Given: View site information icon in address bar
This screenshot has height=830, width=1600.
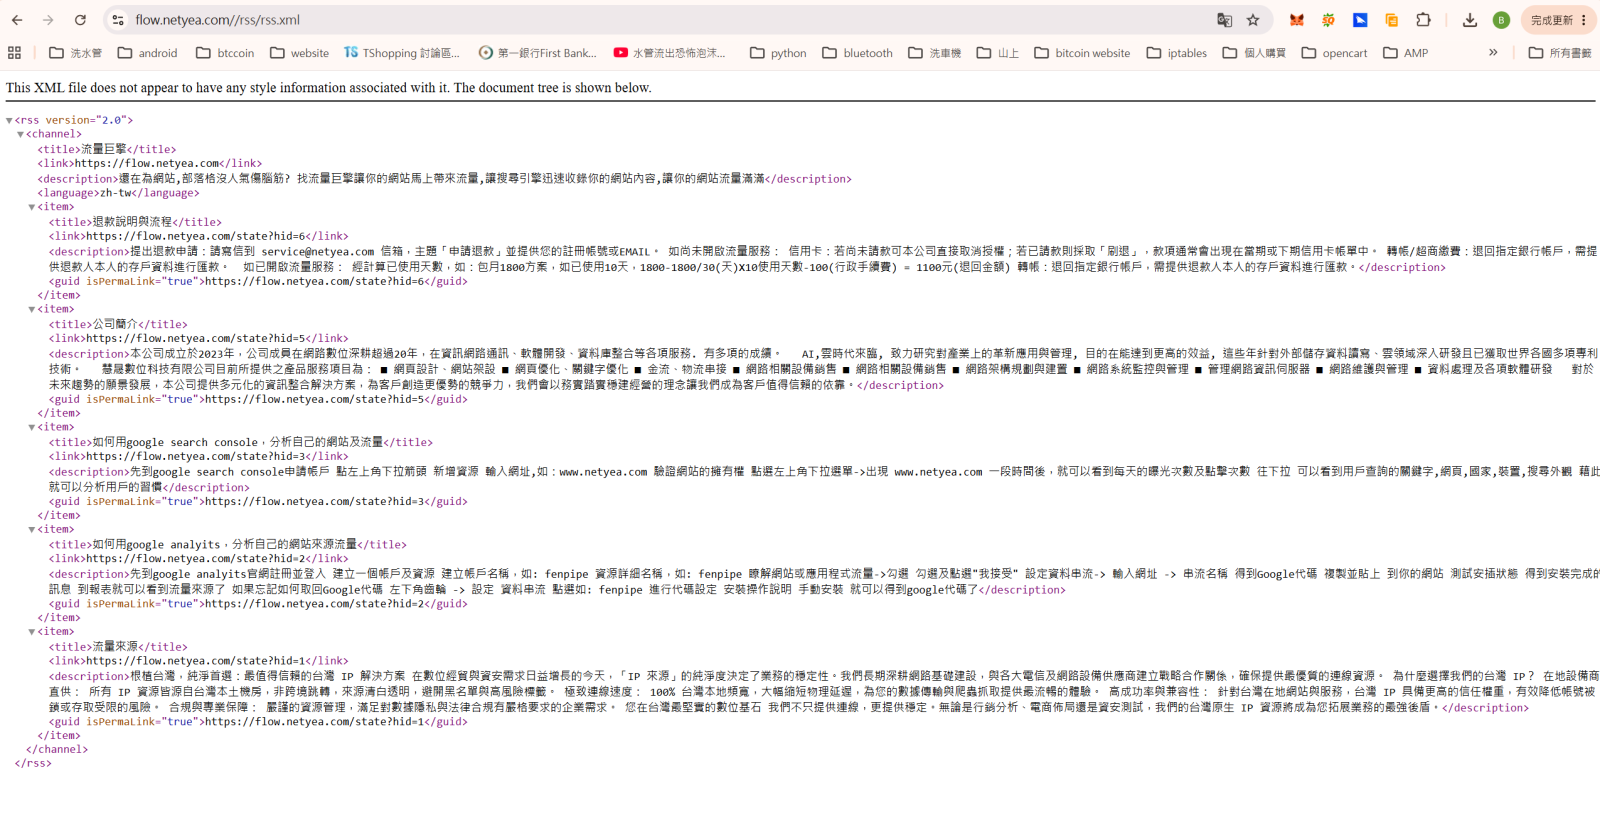Looking at the screenshot, I should (x=118, y=20).
